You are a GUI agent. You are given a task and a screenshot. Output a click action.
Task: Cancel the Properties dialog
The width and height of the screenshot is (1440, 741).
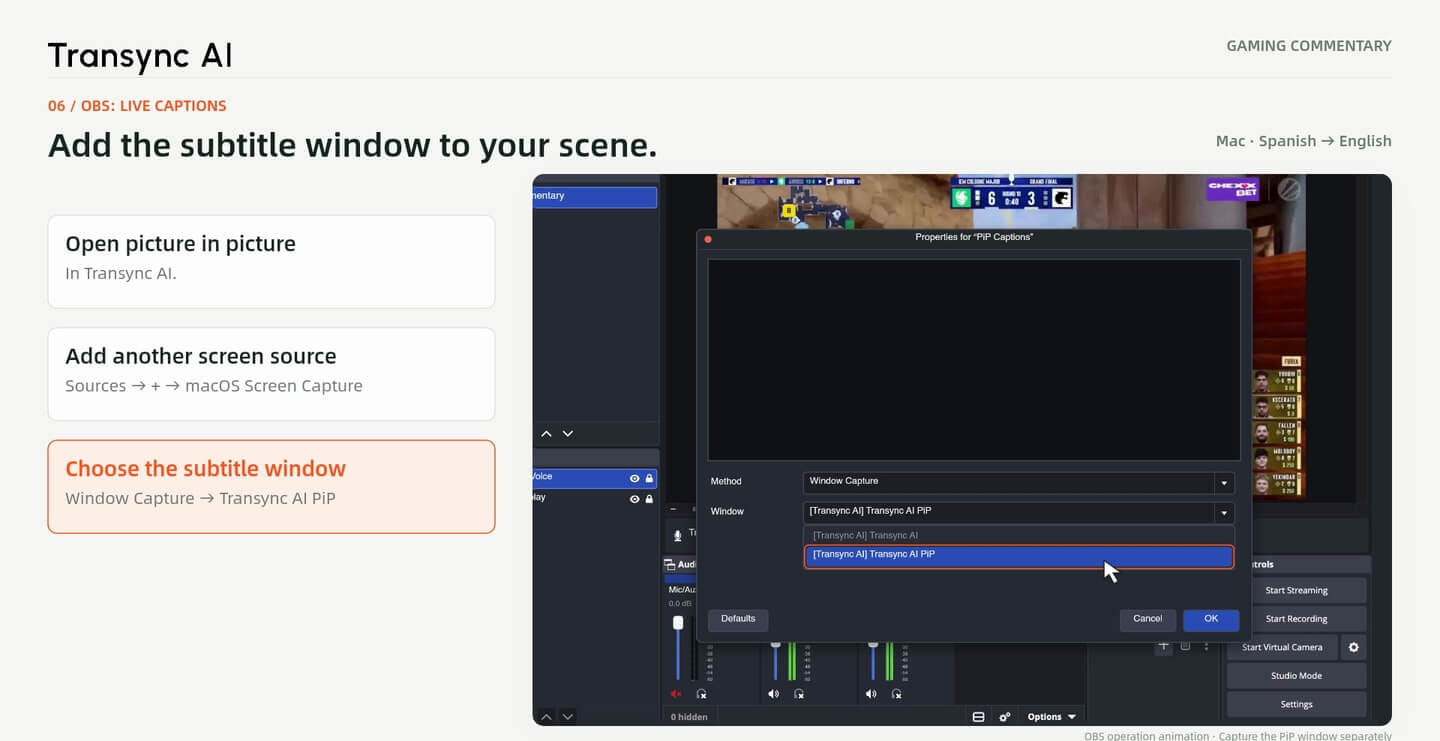tap(1148, 619)
